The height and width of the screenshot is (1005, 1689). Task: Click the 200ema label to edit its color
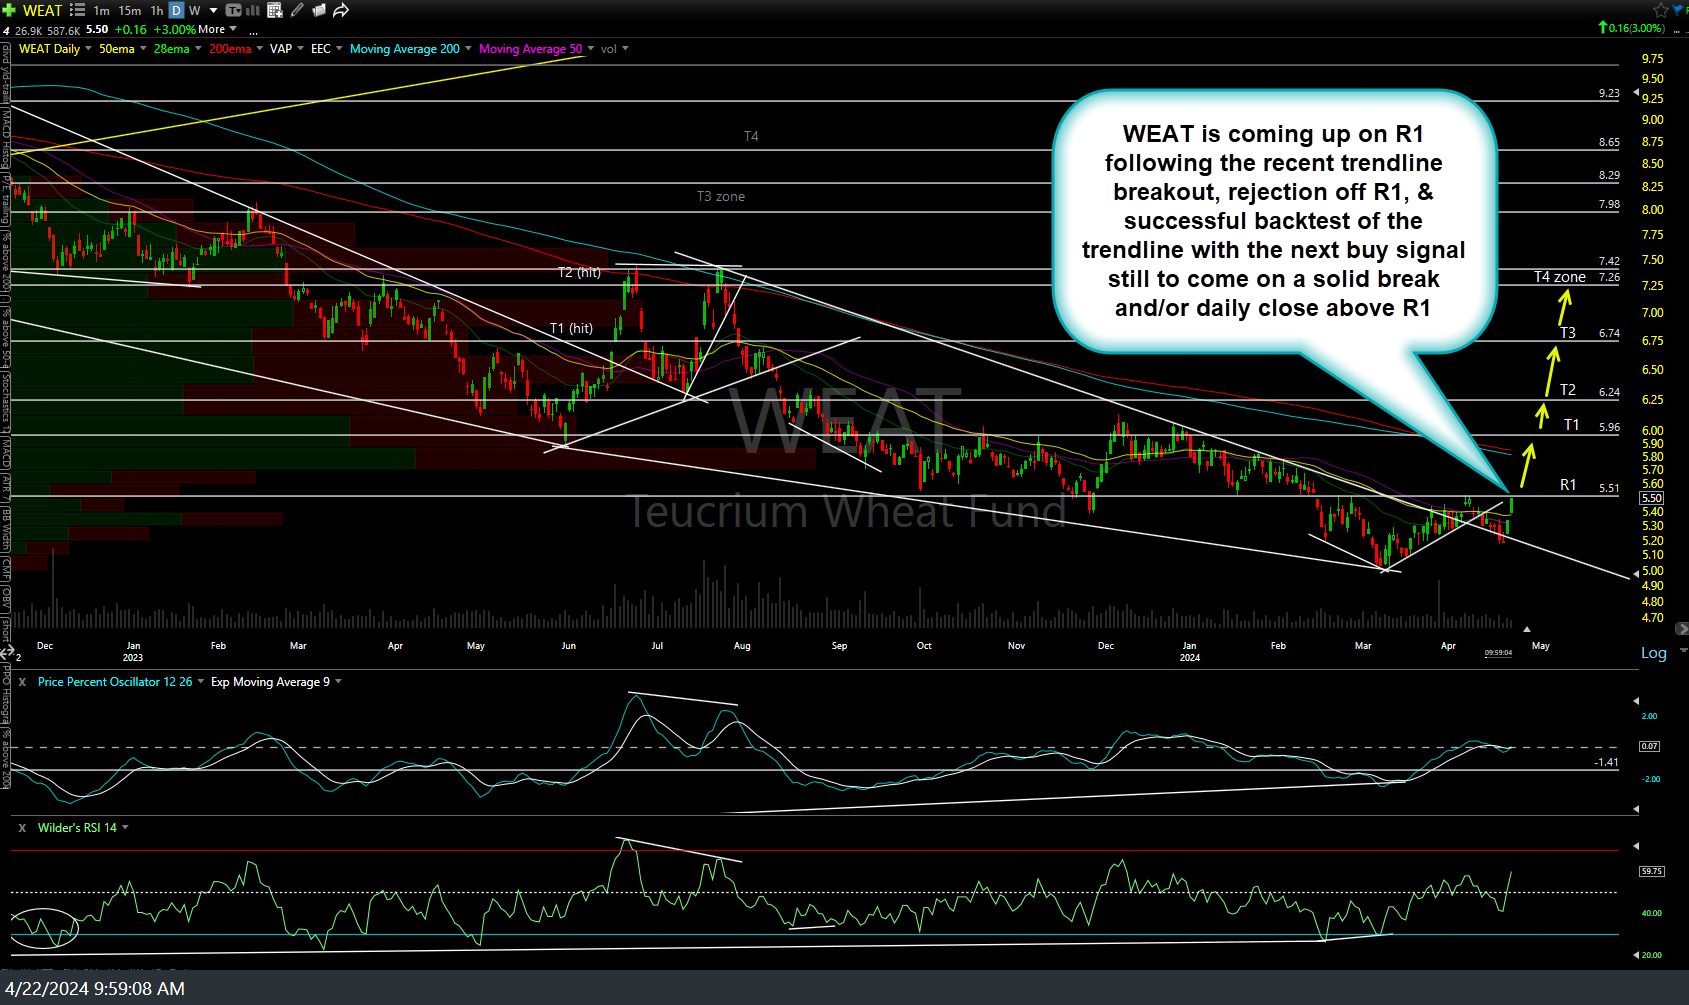click(x=230, y=48)
